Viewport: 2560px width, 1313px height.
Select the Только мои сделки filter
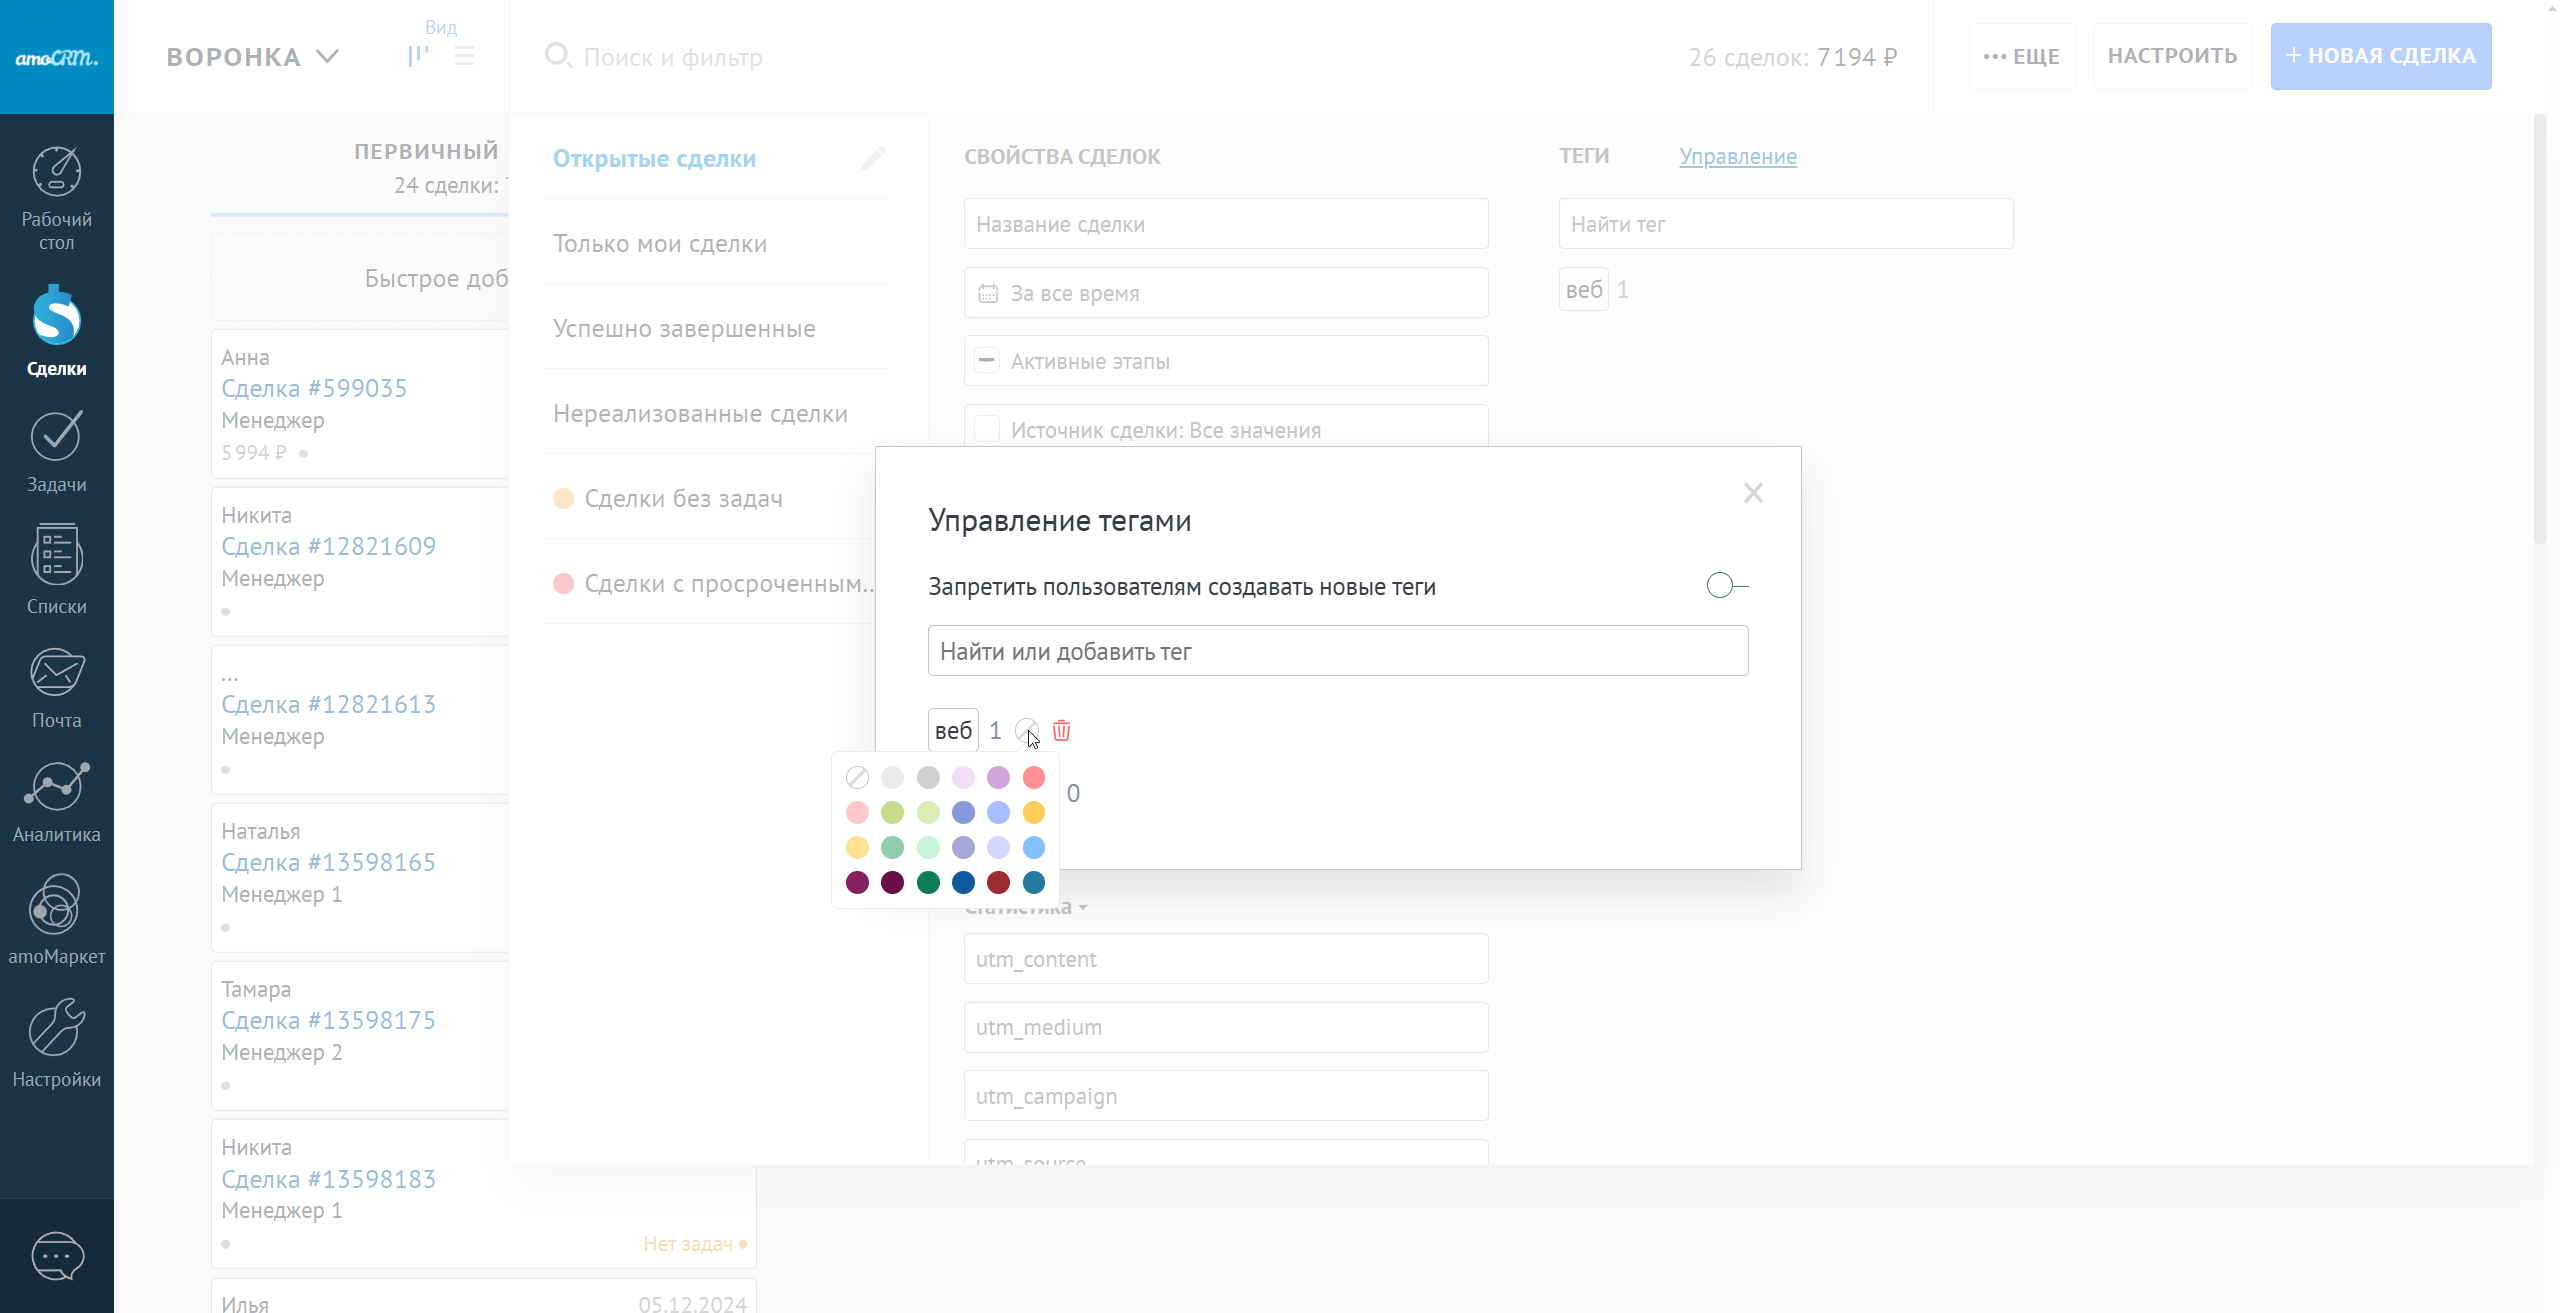tap(660, 244)
